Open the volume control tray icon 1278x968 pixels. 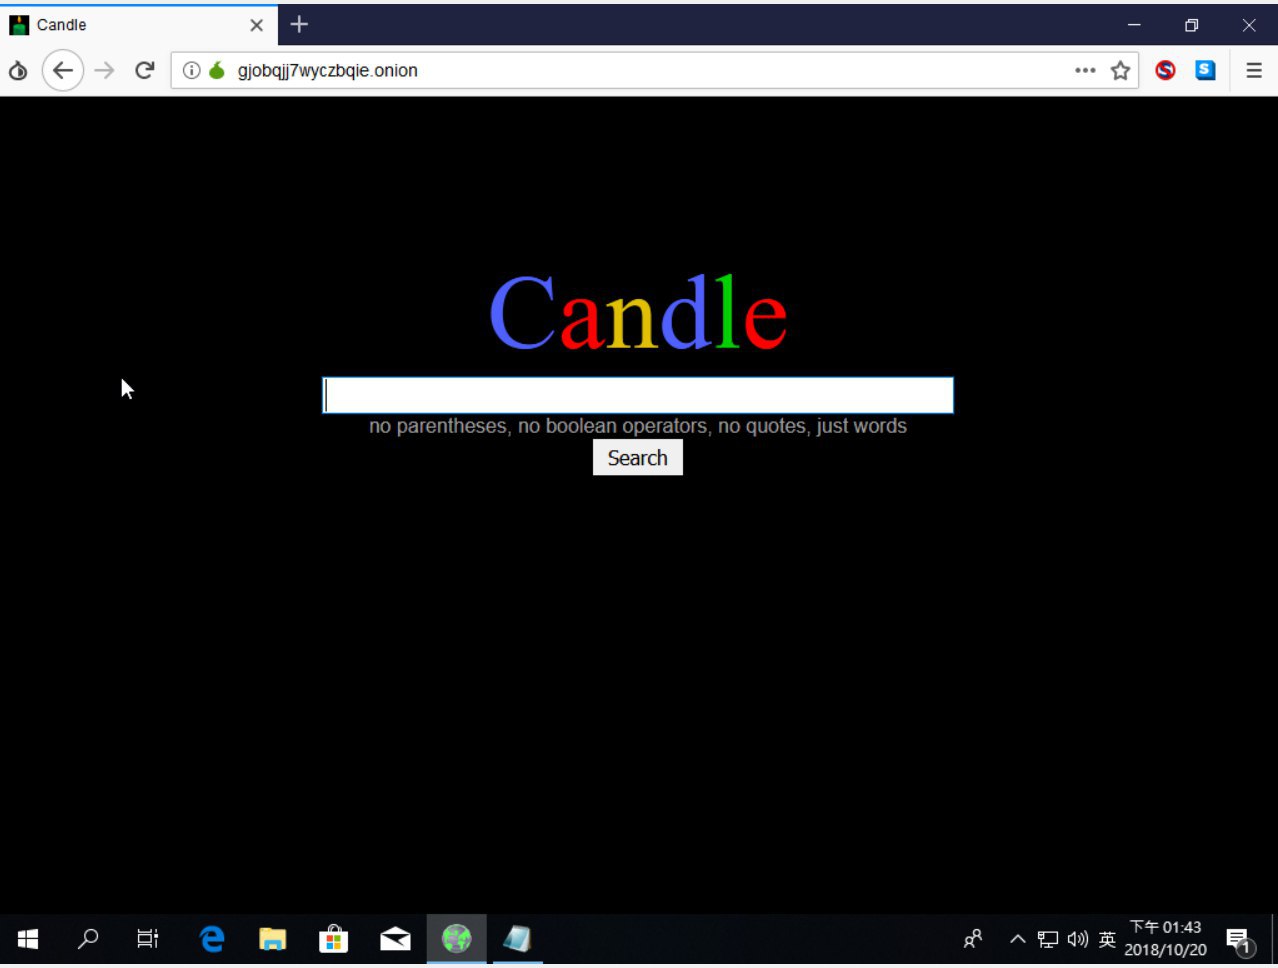(x=1078, y=939)
